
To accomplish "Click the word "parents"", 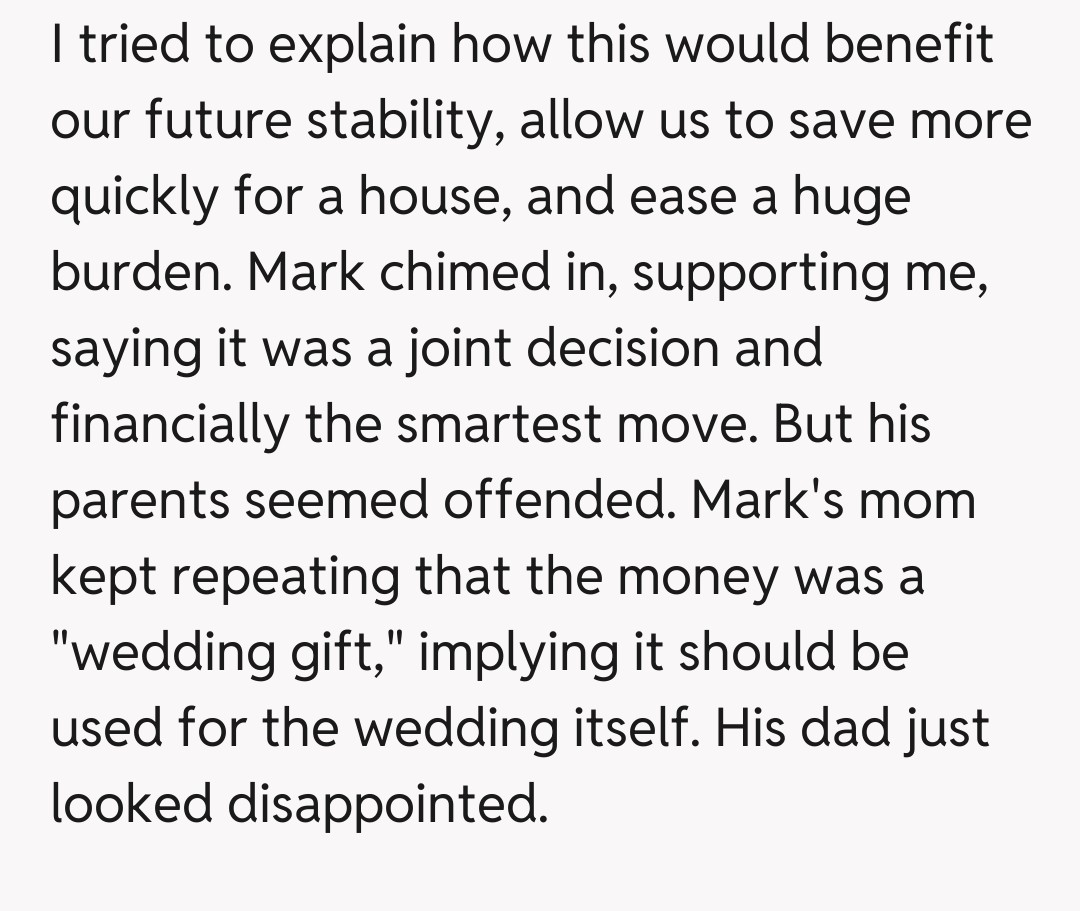I will coord(139,501).
